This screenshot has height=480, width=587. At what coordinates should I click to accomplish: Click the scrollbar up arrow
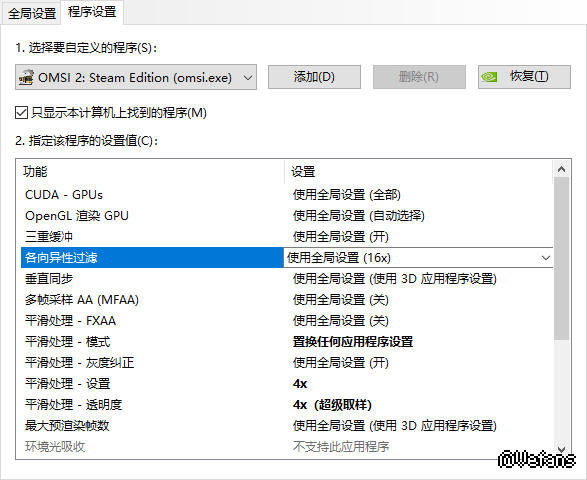pyautogui.click(x=561, y=169)
